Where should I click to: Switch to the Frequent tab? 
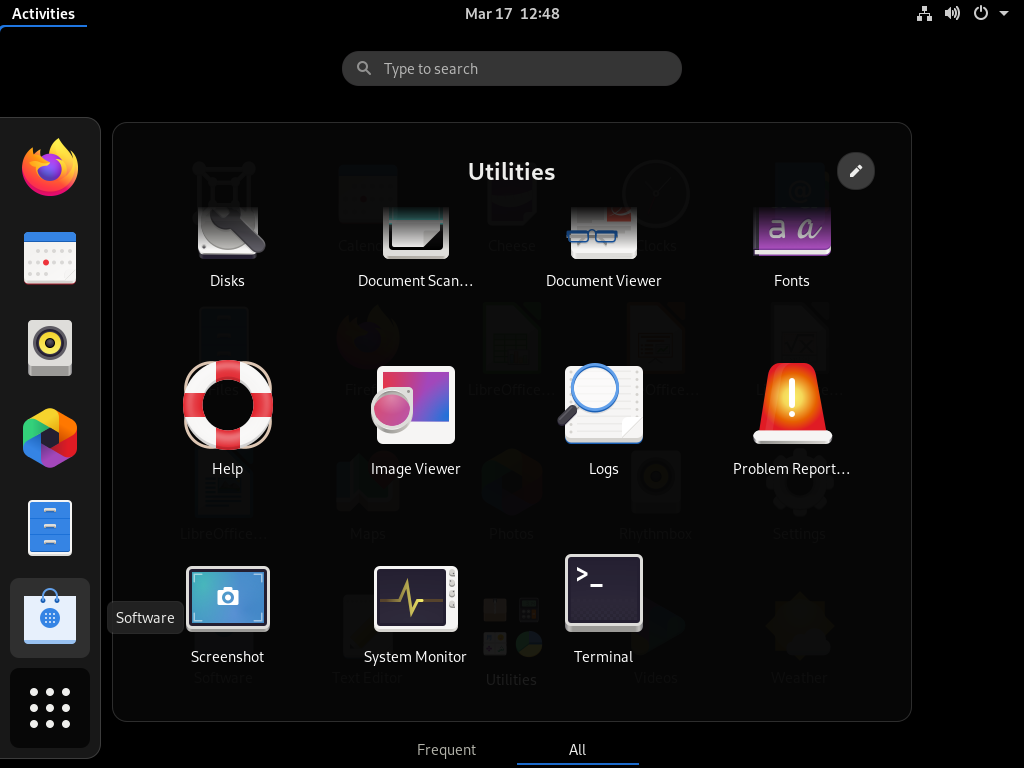click(447, 750)
